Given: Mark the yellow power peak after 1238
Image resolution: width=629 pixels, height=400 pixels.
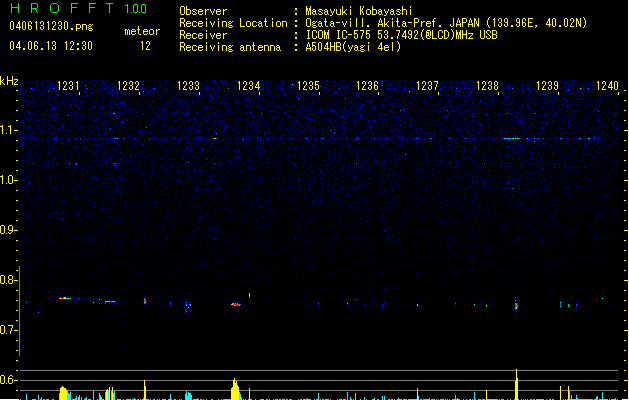Looking at the screenshot, I should pyautogui.click(x=517, y=384).
